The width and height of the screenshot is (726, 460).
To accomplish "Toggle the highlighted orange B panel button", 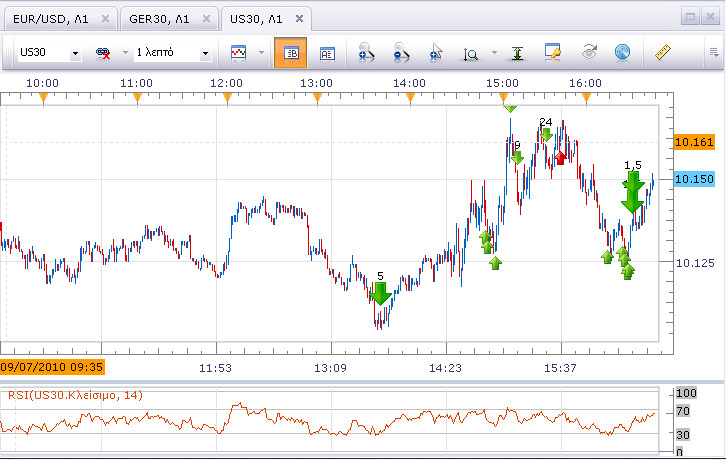I will pos(290,53).
